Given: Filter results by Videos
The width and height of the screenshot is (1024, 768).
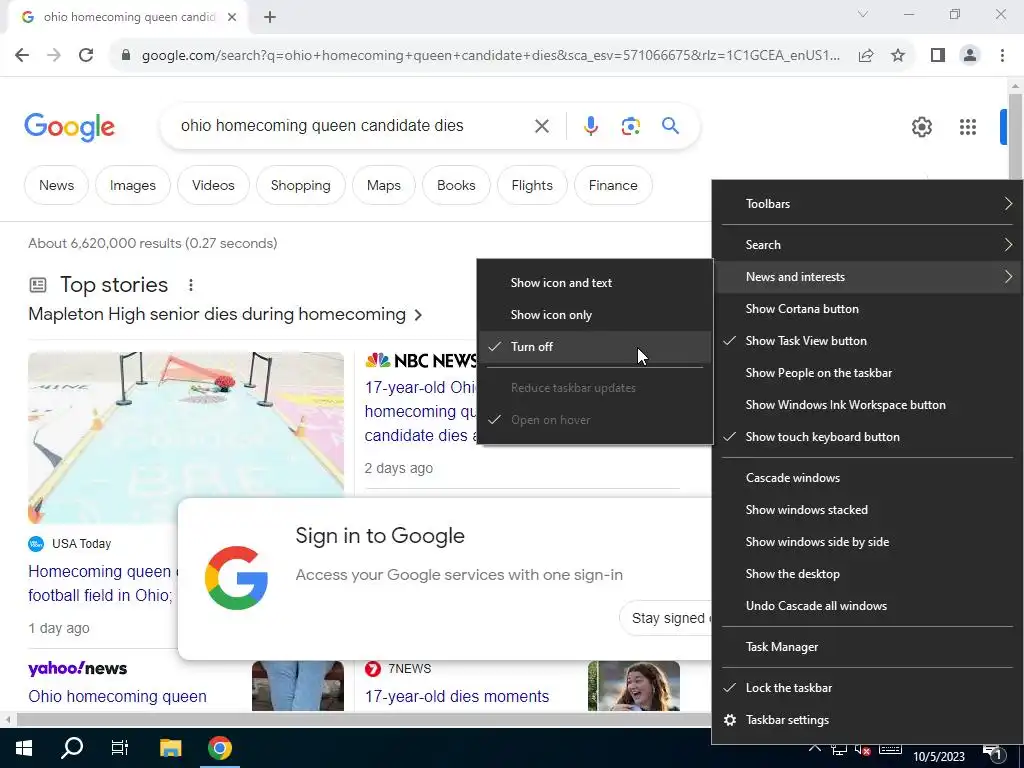Looking at the screenshot, I should point(213,185).
